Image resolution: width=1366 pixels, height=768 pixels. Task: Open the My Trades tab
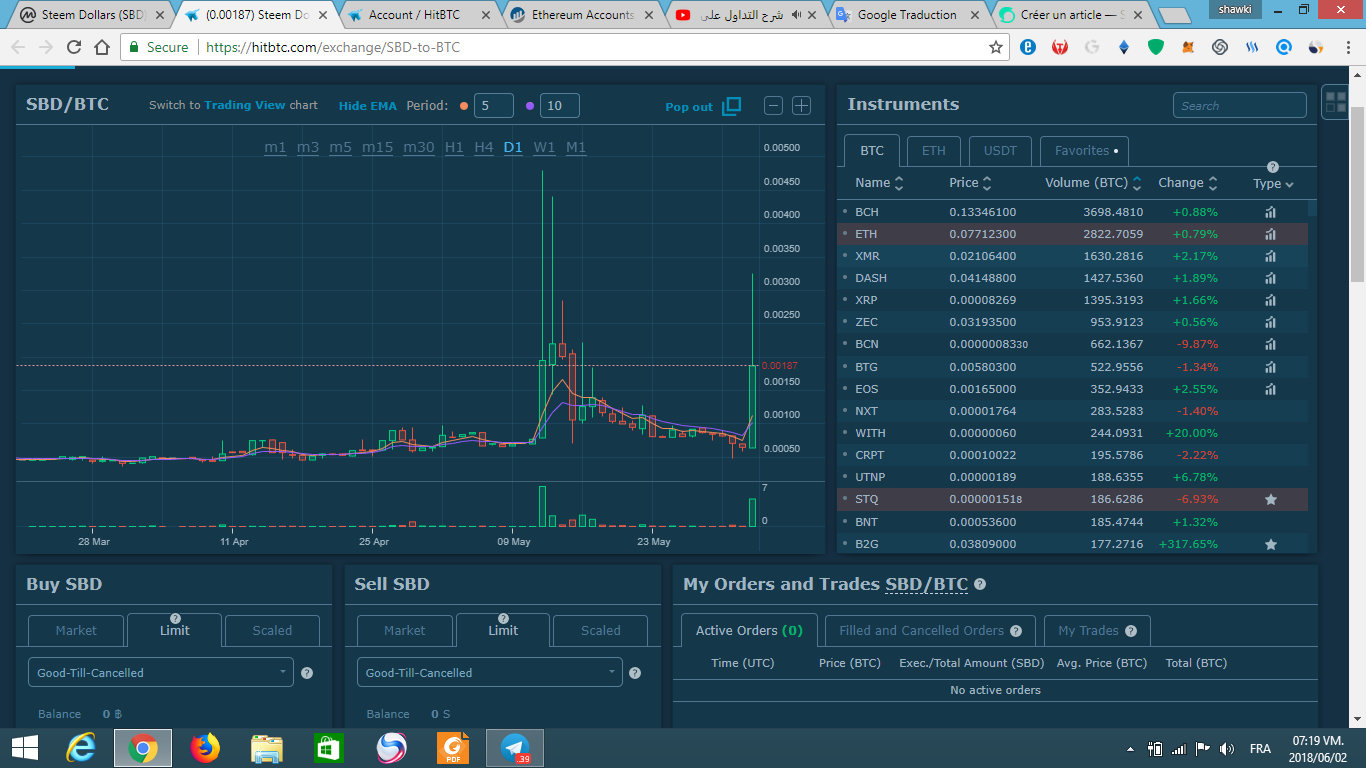1097,631
